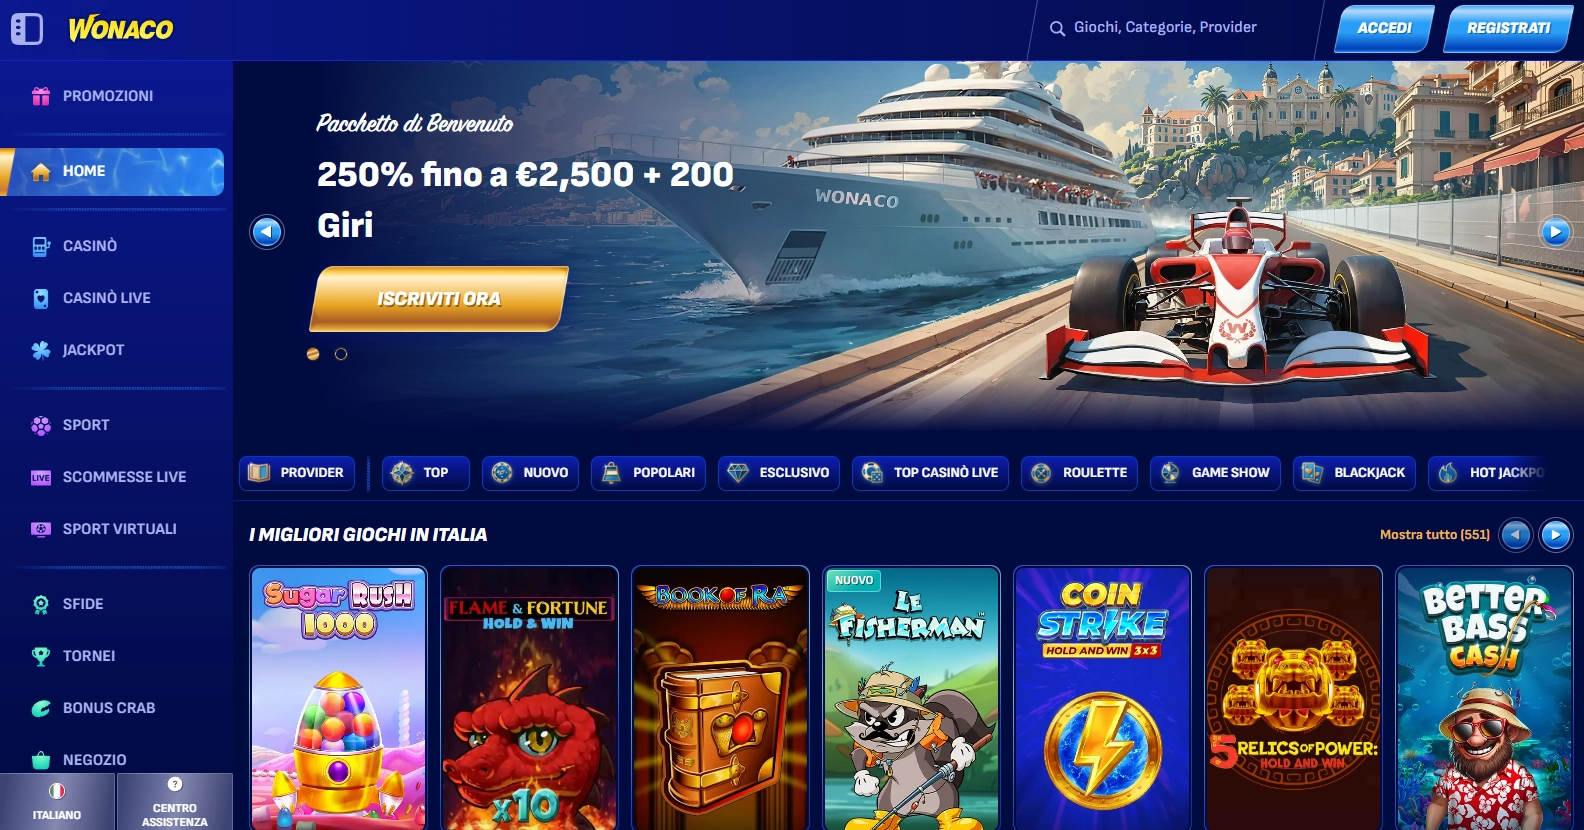The image size is (1584, 830).
Task: Click the Tornei trophy icon
Action: (x=41, y=656)
